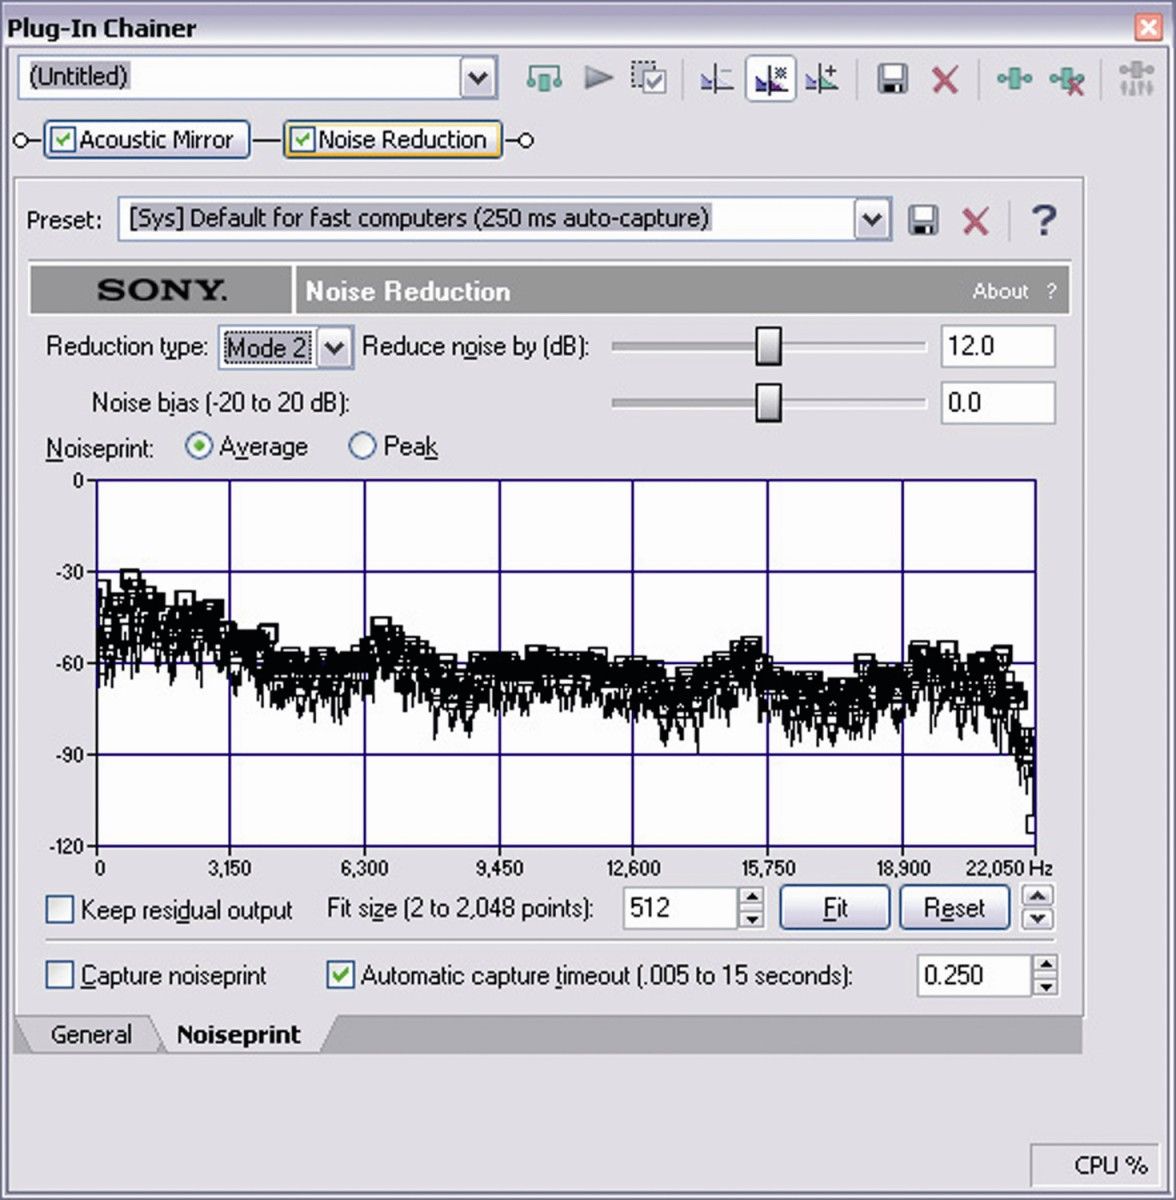This screenshot has width=1176, height=1200.
Task: Click the Process Selection icon
Action: 649,77
